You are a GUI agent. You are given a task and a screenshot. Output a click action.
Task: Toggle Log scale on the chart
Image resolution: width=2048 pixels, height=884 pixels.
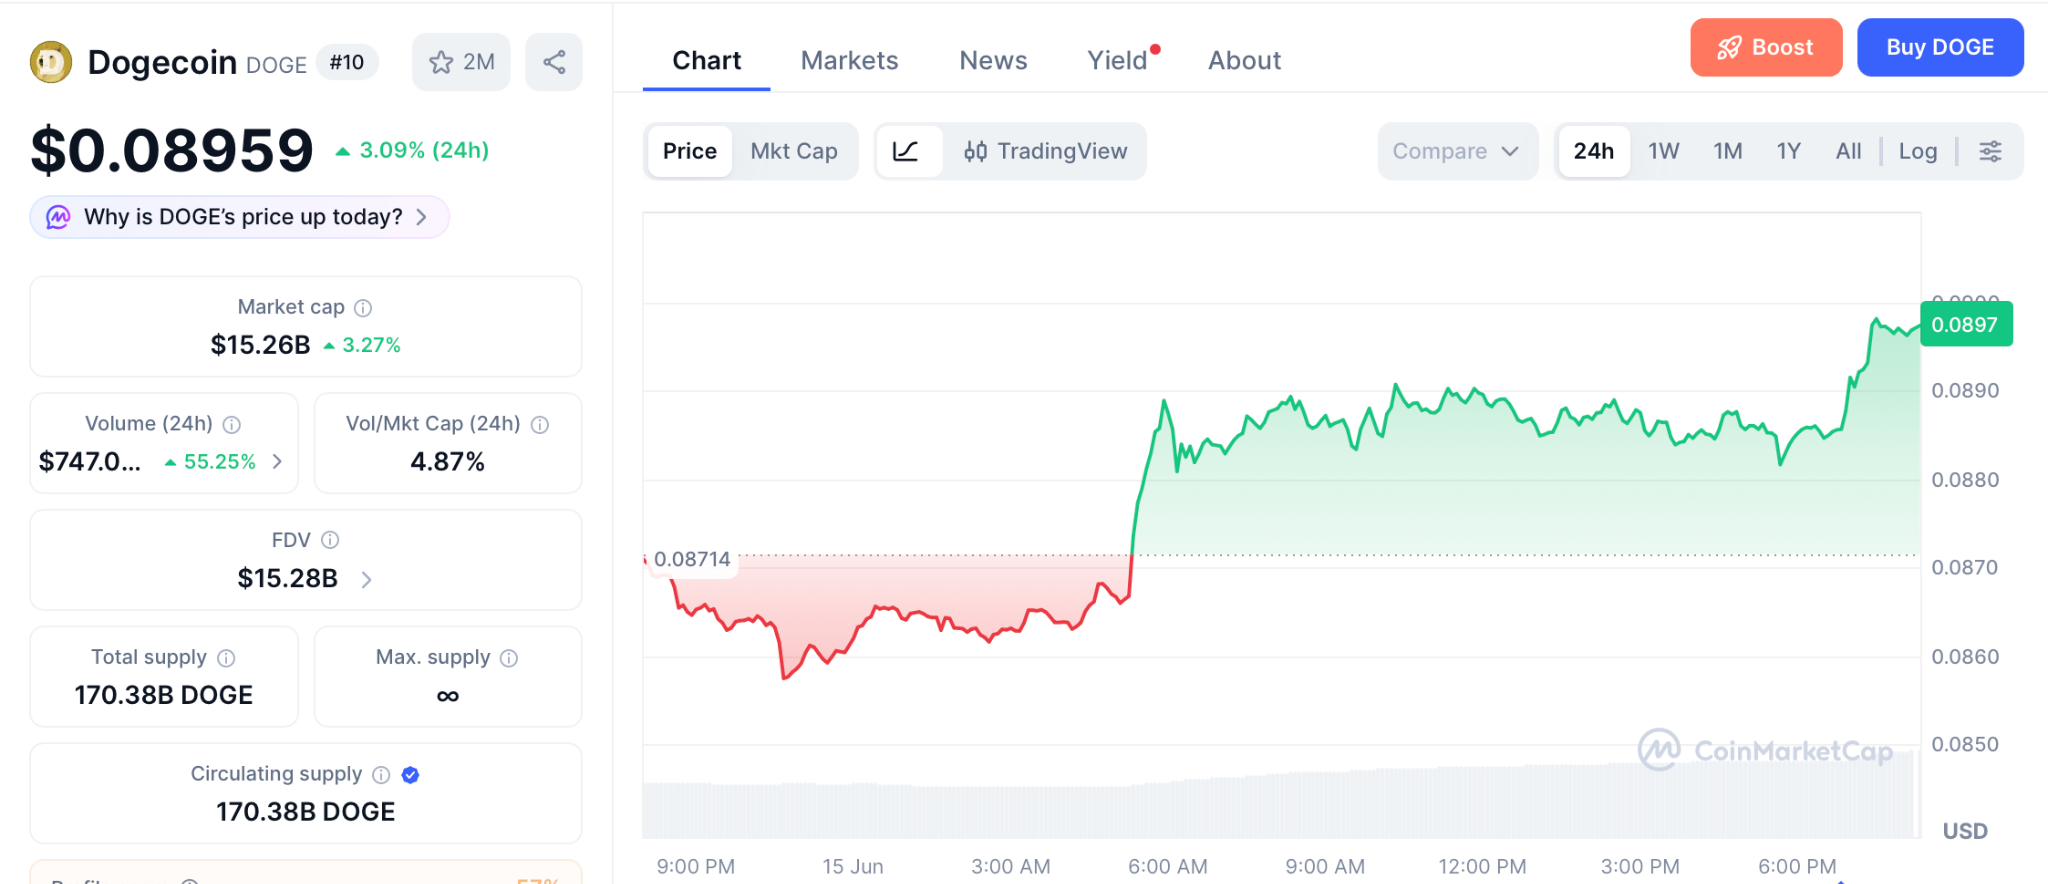[x=1917, y=151]
